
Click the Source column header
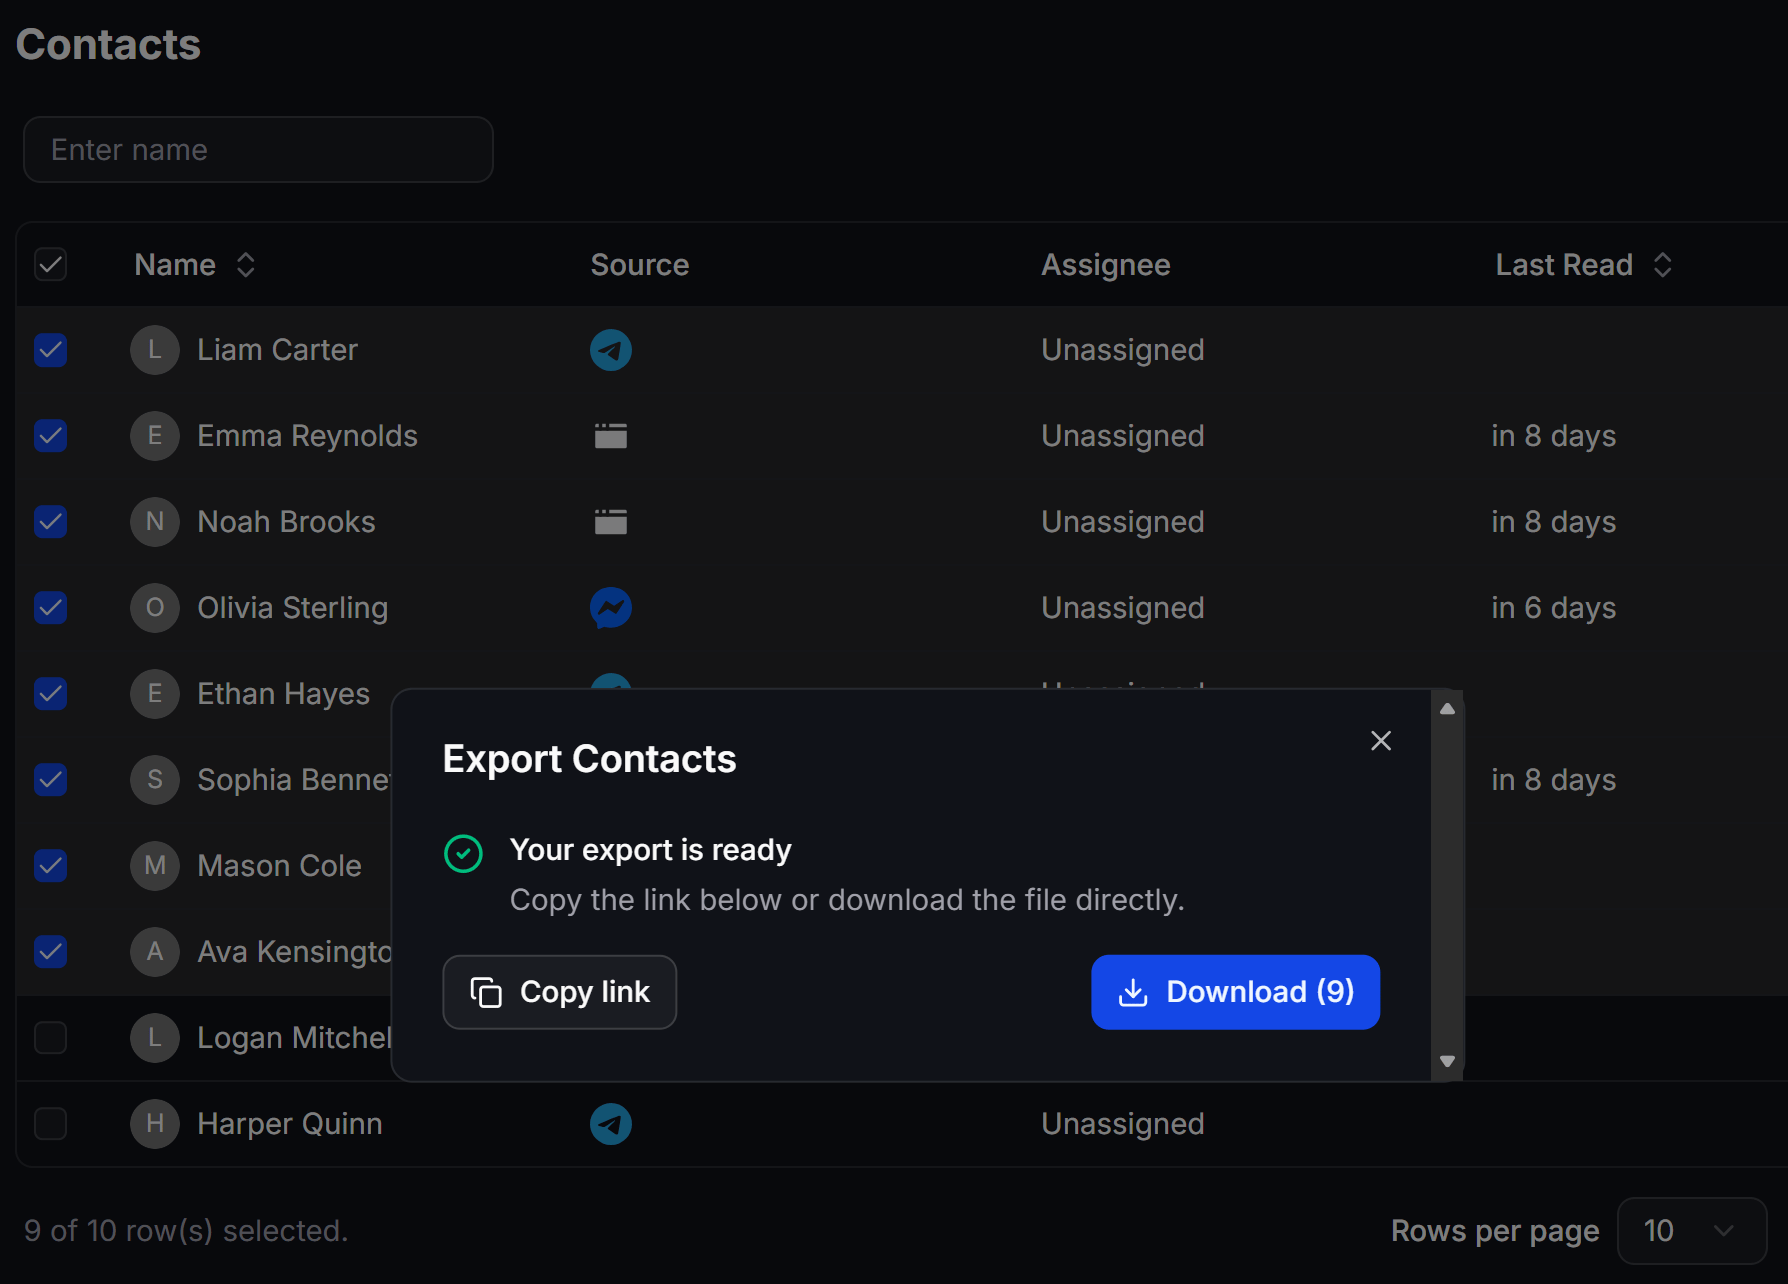click(x=640, y=265)
